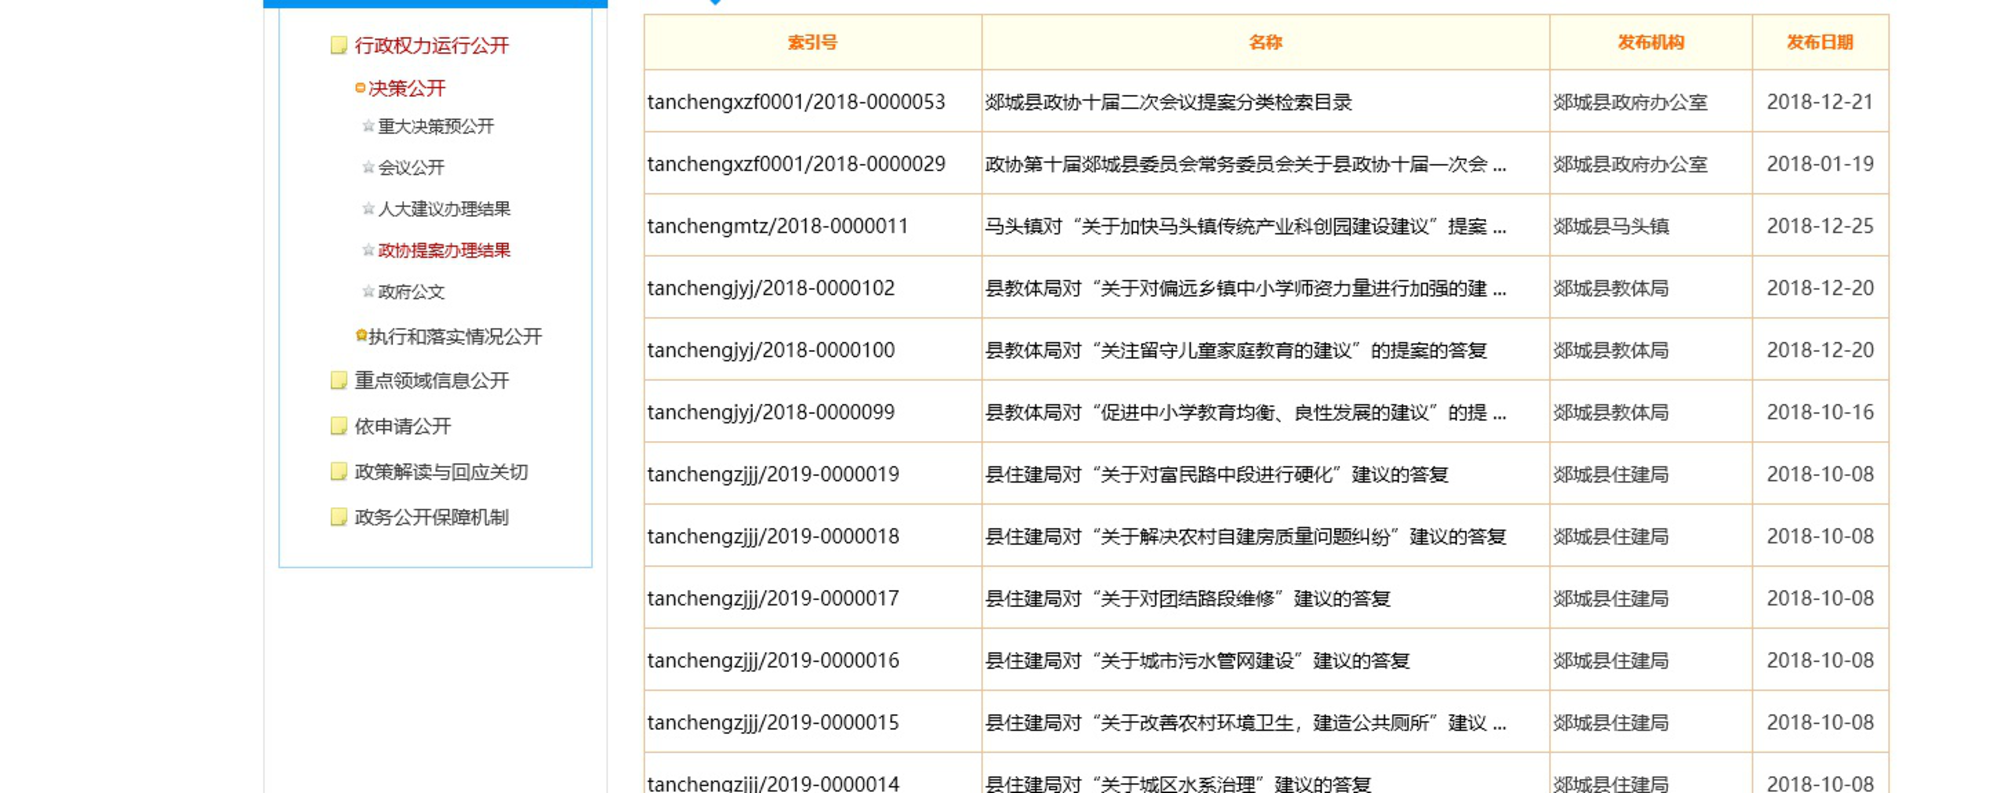Click star icon beside 会议公开
The width and height of the screenshot is (2000, 793).
pos(368,167)
